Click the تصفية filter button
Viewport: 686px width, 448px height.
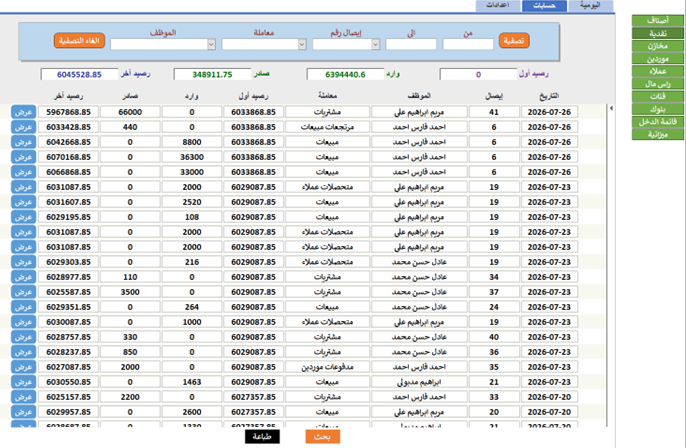click(x=514, y=41)
